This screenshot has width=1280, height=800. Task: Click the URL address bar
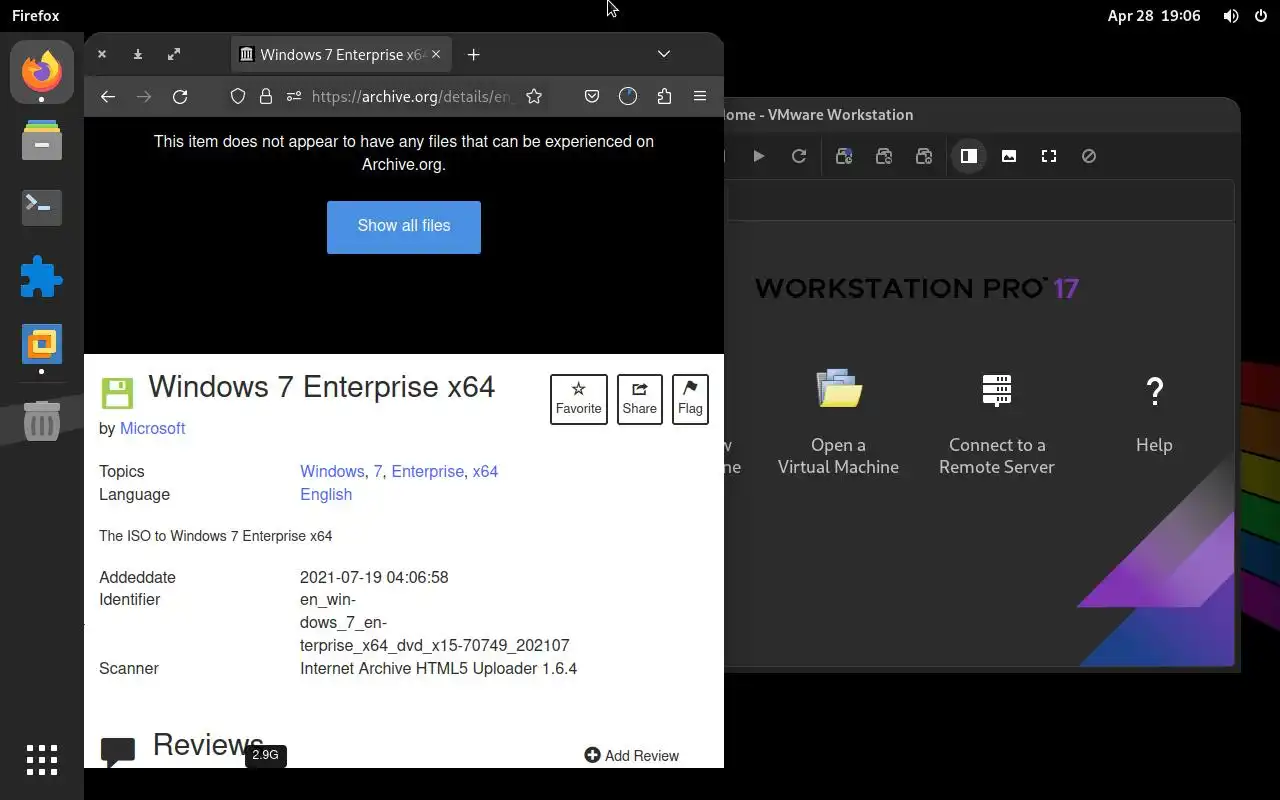coord(413,96)
